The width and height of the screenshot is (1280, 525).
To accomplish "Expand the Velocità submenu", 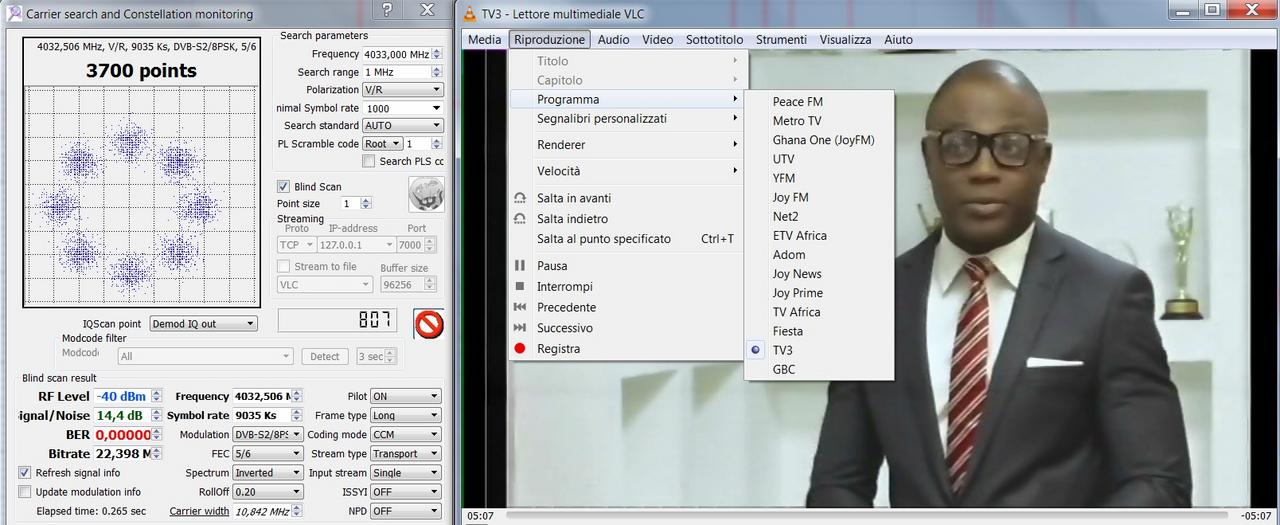I will 626,171.
